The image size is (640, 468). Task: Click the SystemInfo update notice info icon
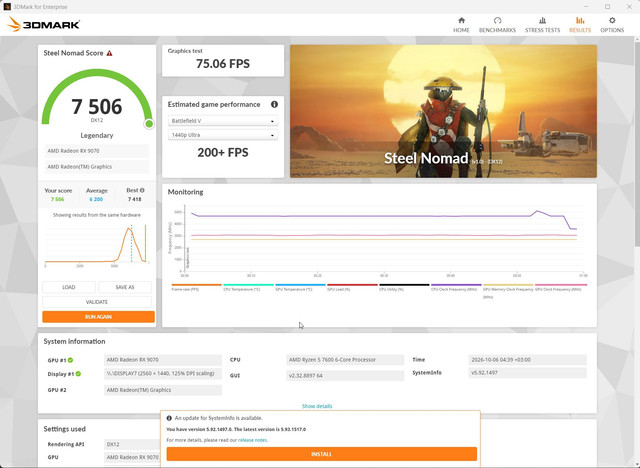click(x=169, y=418)
